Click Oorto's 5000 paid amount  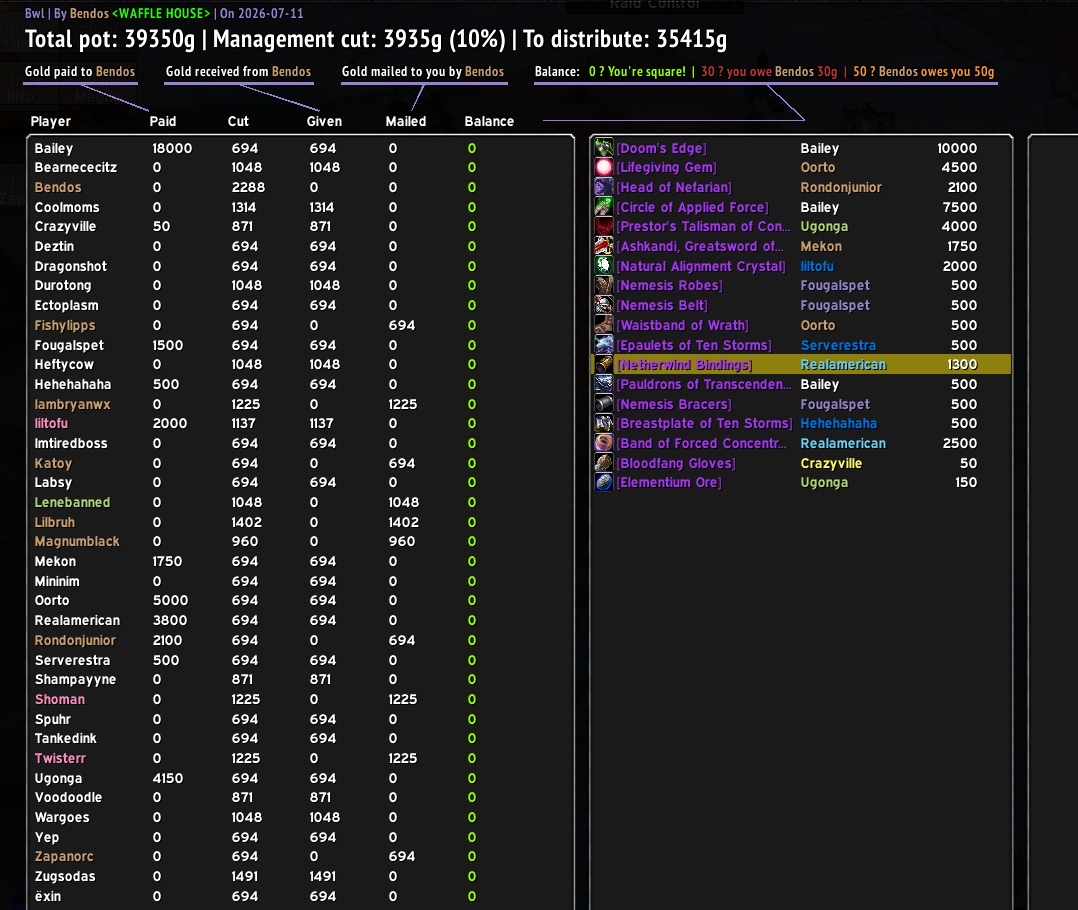click(170, 601)
